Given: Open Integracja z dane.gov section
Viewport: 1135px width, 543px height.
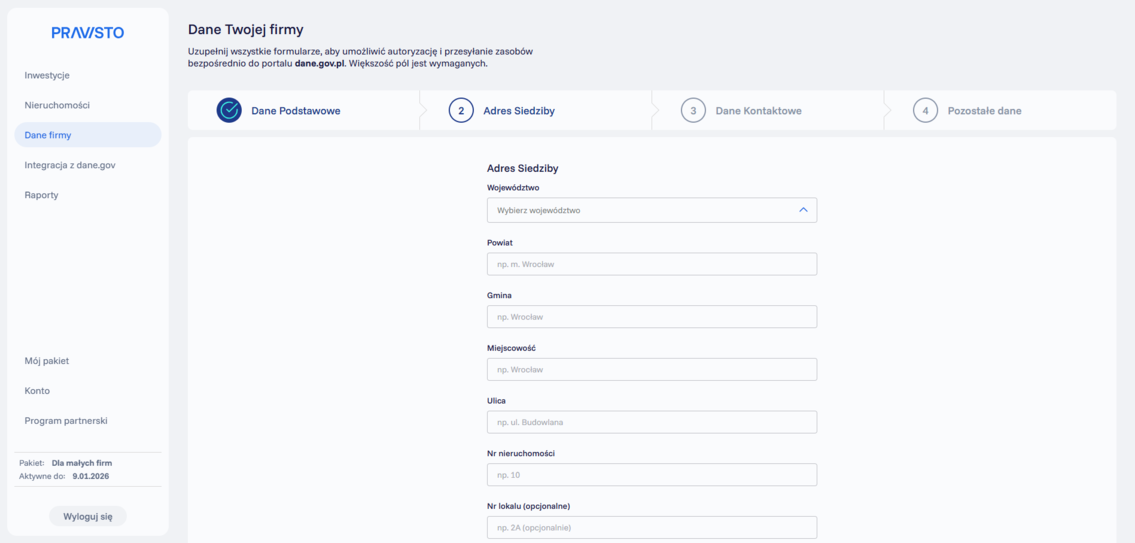Looking at the screenshot, I should coord(70,165).
